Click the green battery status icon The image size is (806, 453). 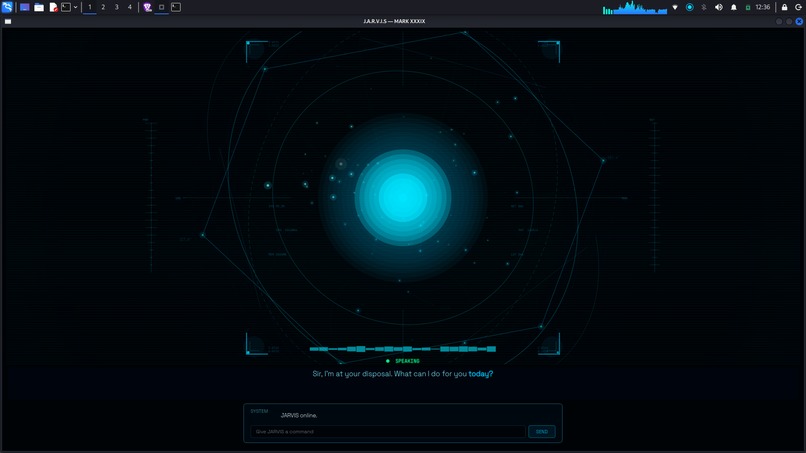point(748,7)
